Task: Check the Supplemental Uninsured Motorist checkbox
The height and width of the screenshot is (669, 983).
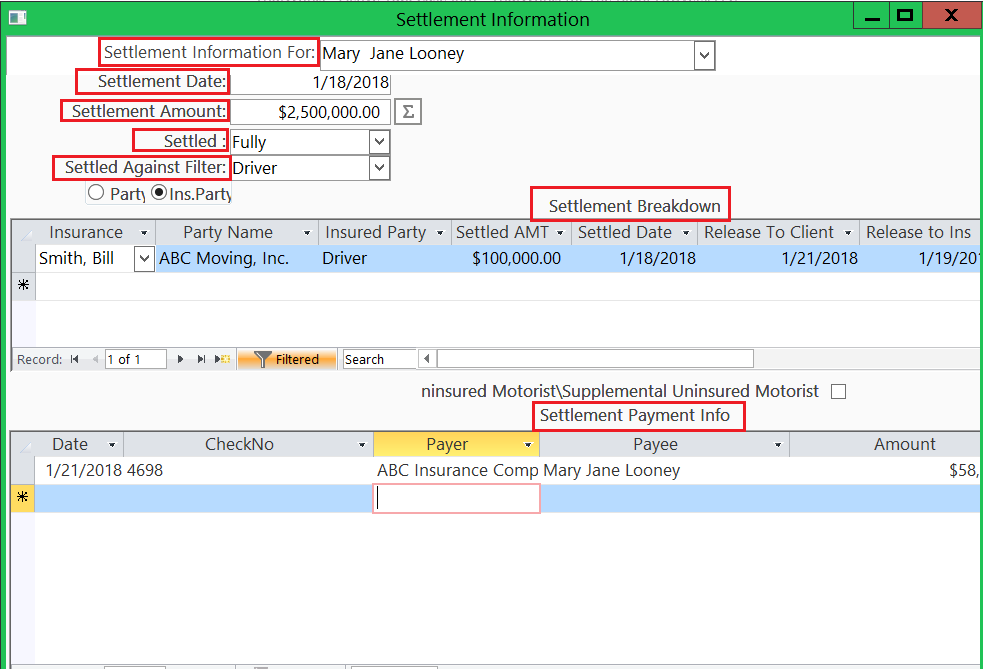Action: 838,391
